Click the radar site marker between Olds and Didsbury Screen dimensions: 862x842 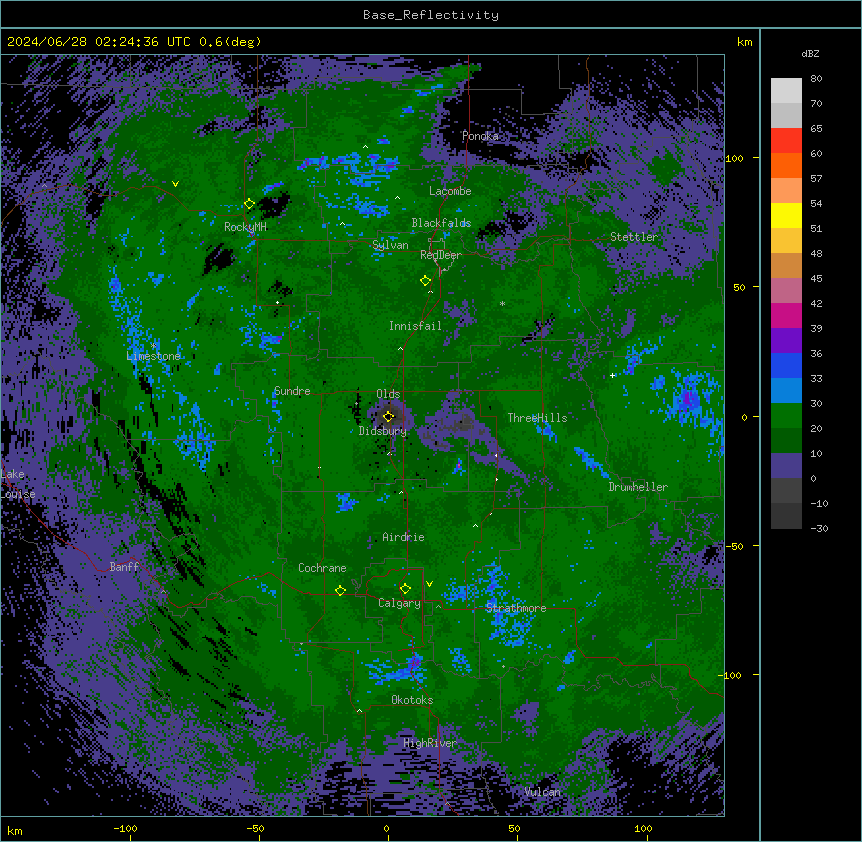[389, 416]
